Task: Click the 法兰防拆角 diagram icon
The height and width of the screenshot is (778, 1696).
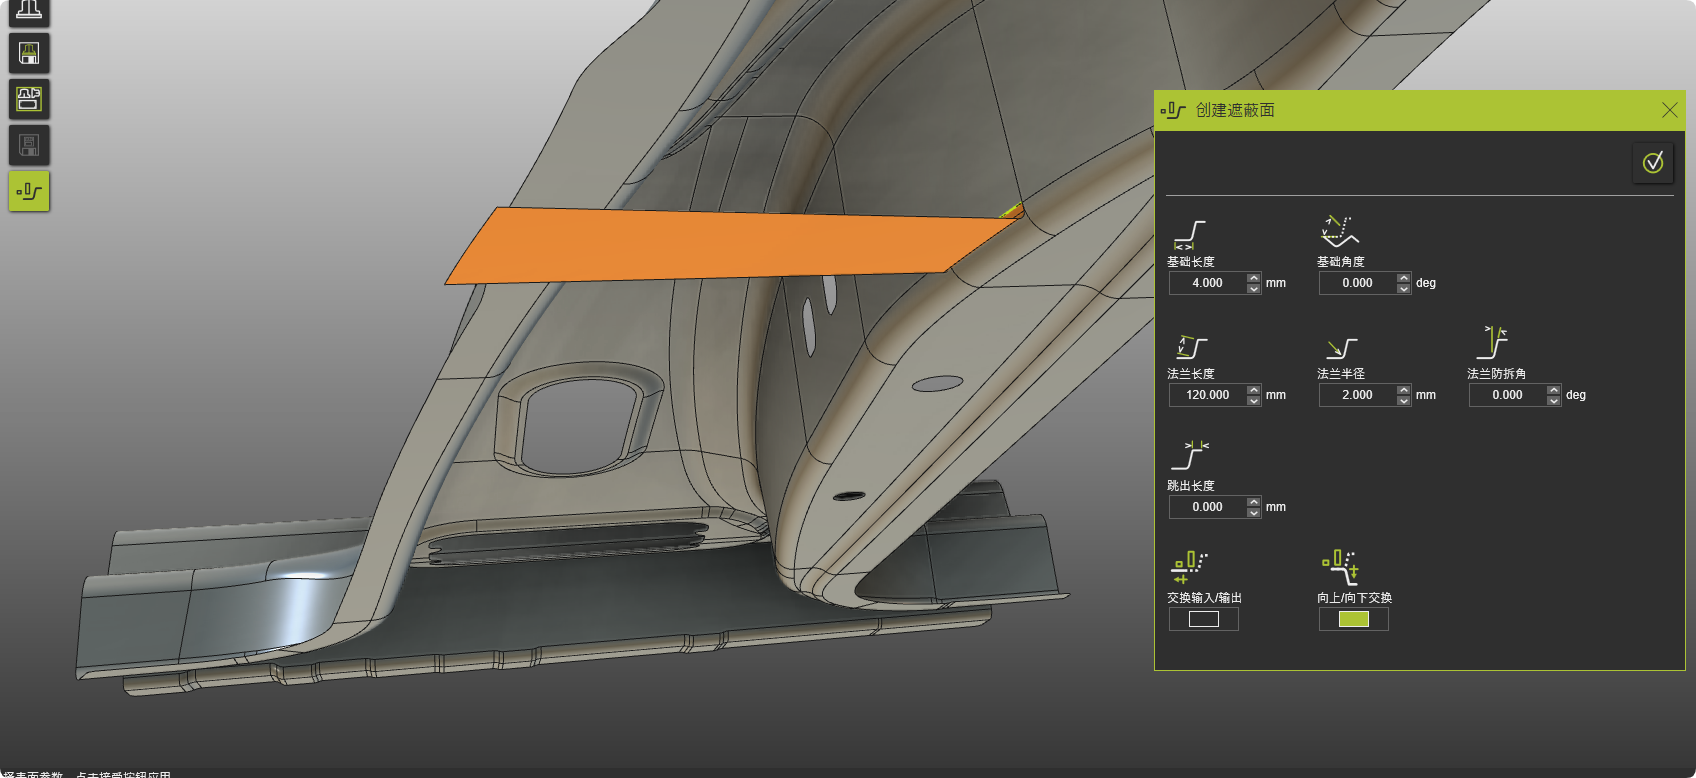Action: [1493, 342]
